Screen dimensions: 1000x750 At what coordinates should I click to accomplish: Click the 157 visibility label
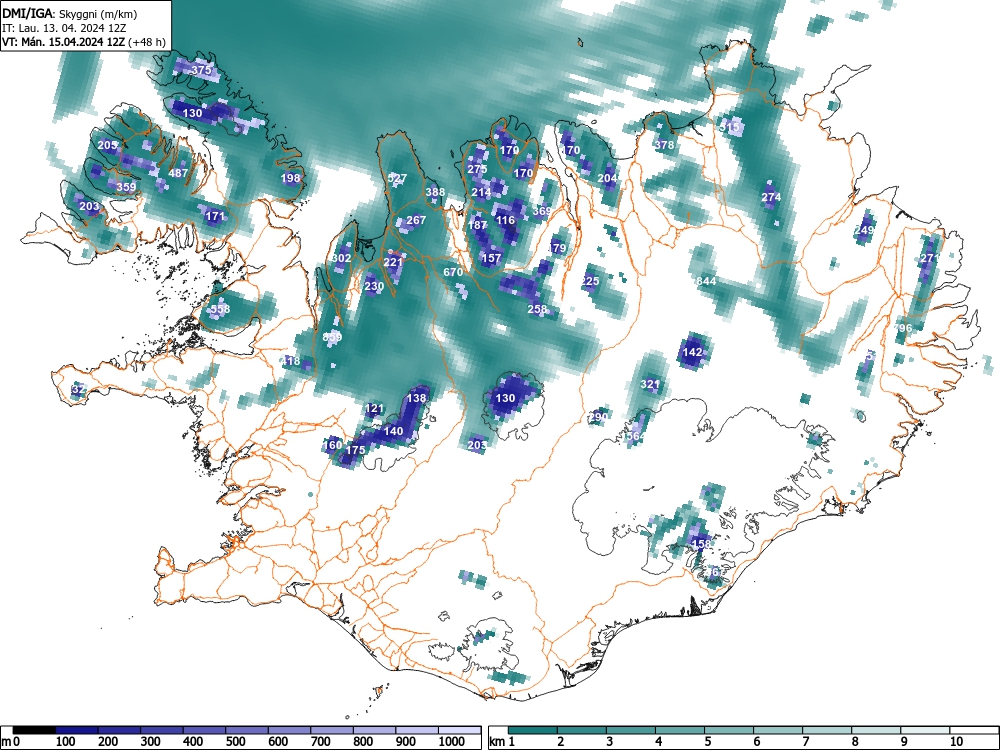(x=491, y=258)
